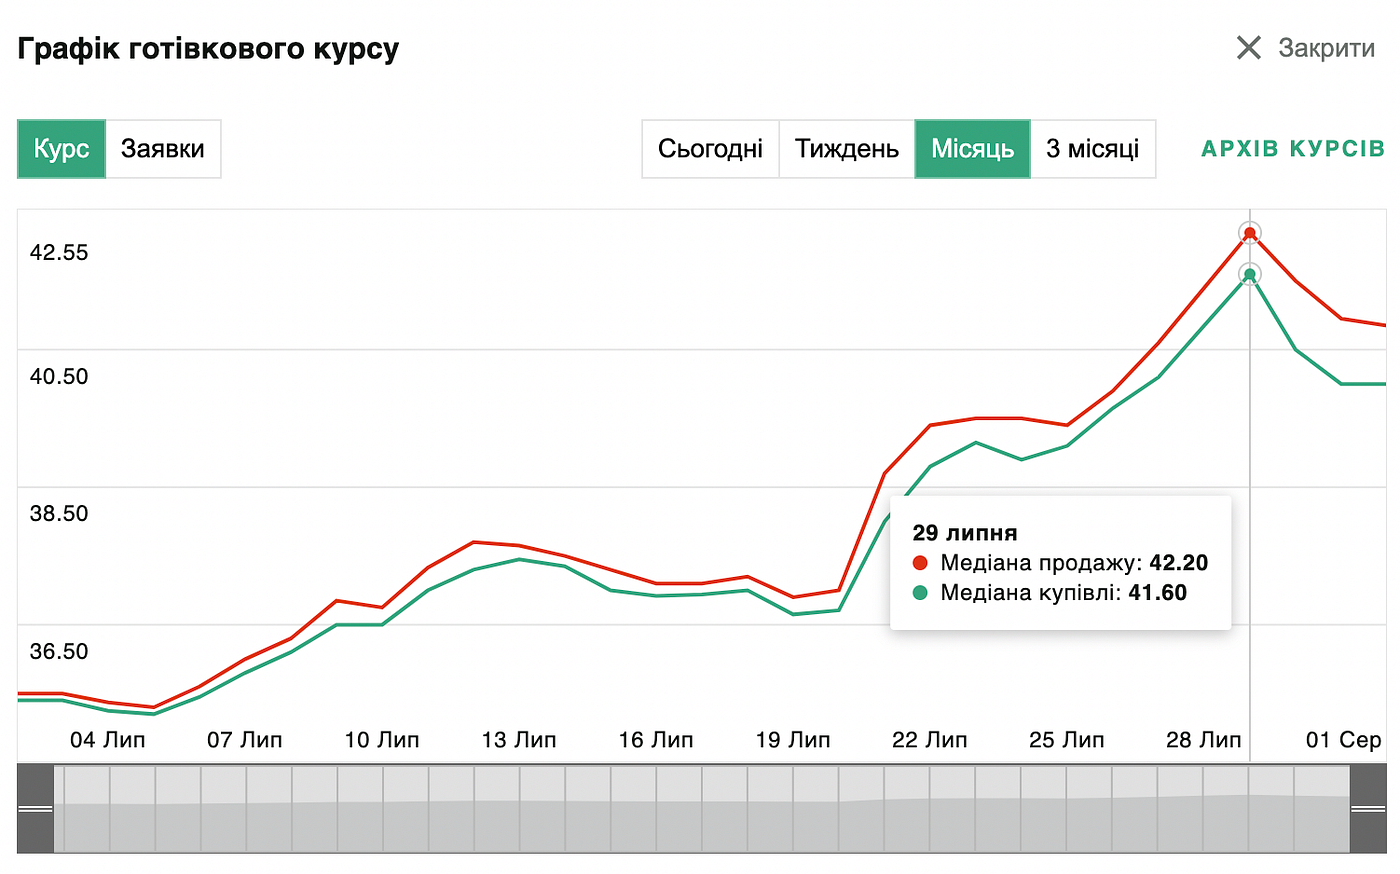Select the Місяць period
The width and height of the screenshot is (1400, 874).
[x=972, y=149]
